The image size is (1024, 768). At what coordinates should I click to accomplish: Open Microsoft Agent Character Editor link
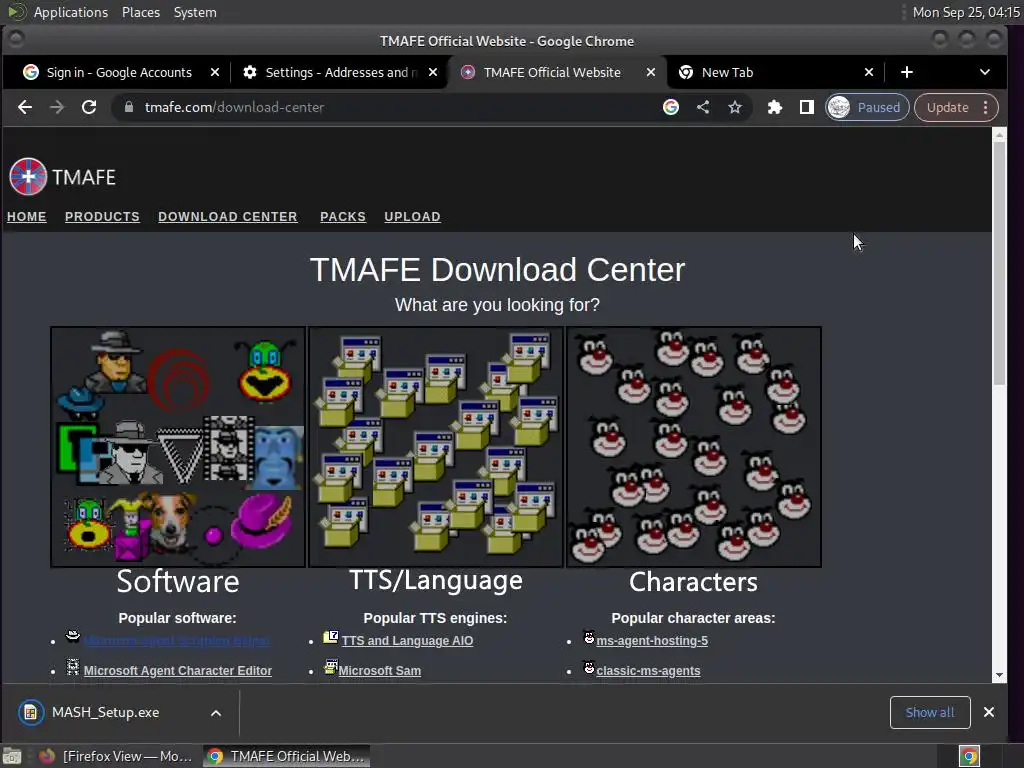(x=178, y=671)
